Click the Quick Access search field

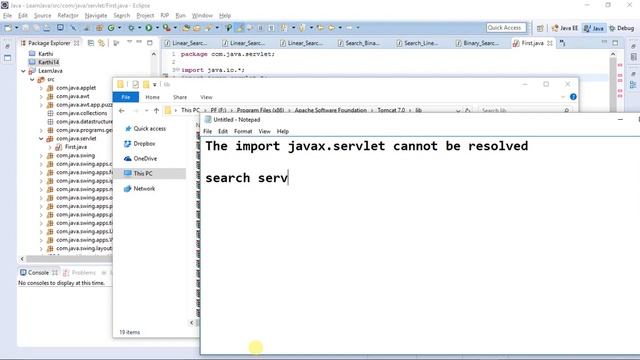(x=506, y=28)
